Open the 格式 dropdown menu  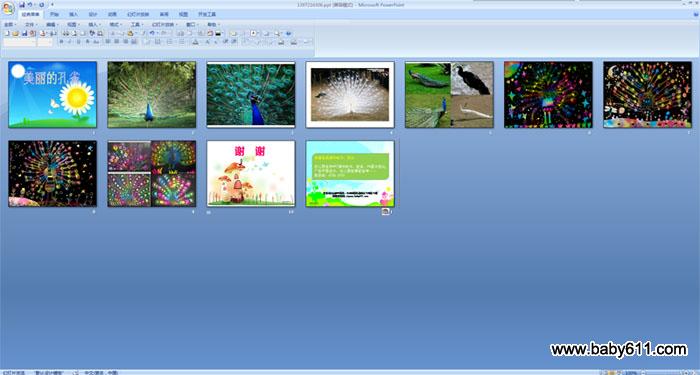[115, 25]
